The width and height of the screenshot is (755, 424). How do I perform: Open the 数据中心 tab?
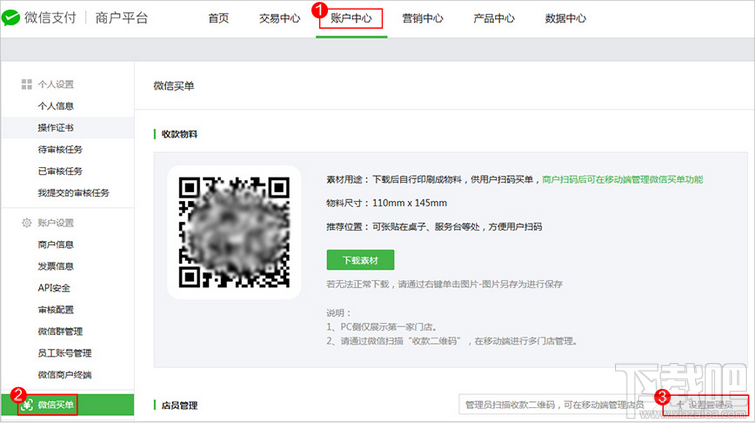566,18
